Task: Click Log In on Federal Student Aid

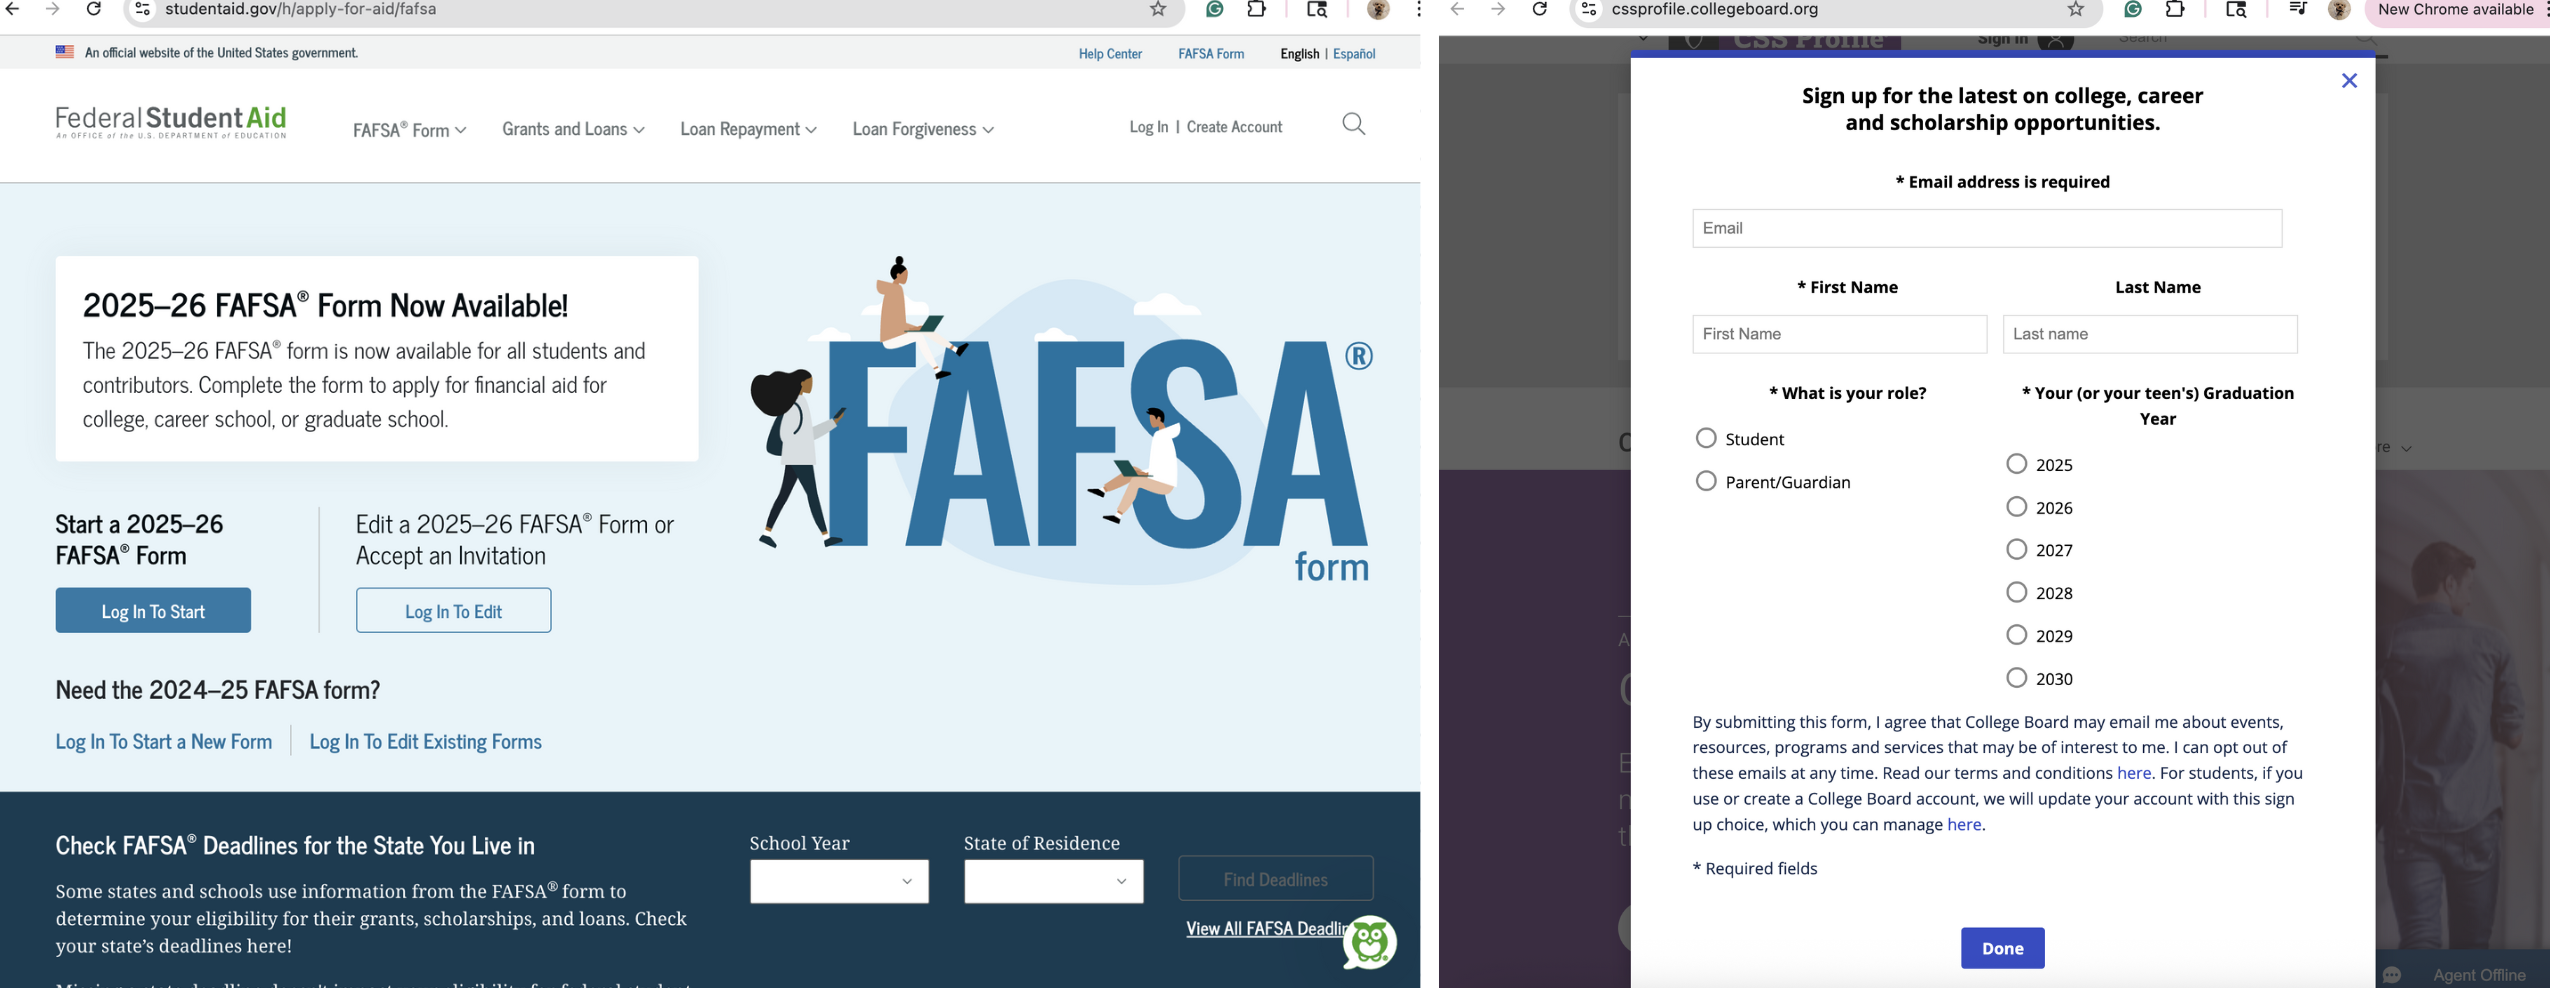Action: tap(1148, 127)
